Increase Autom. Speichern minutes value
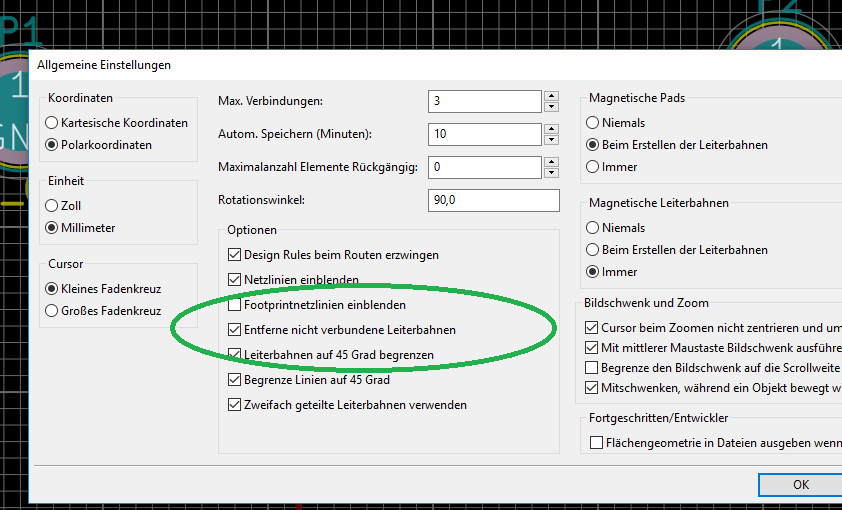This screenshot has height=510, width=842. coord(551,129)
